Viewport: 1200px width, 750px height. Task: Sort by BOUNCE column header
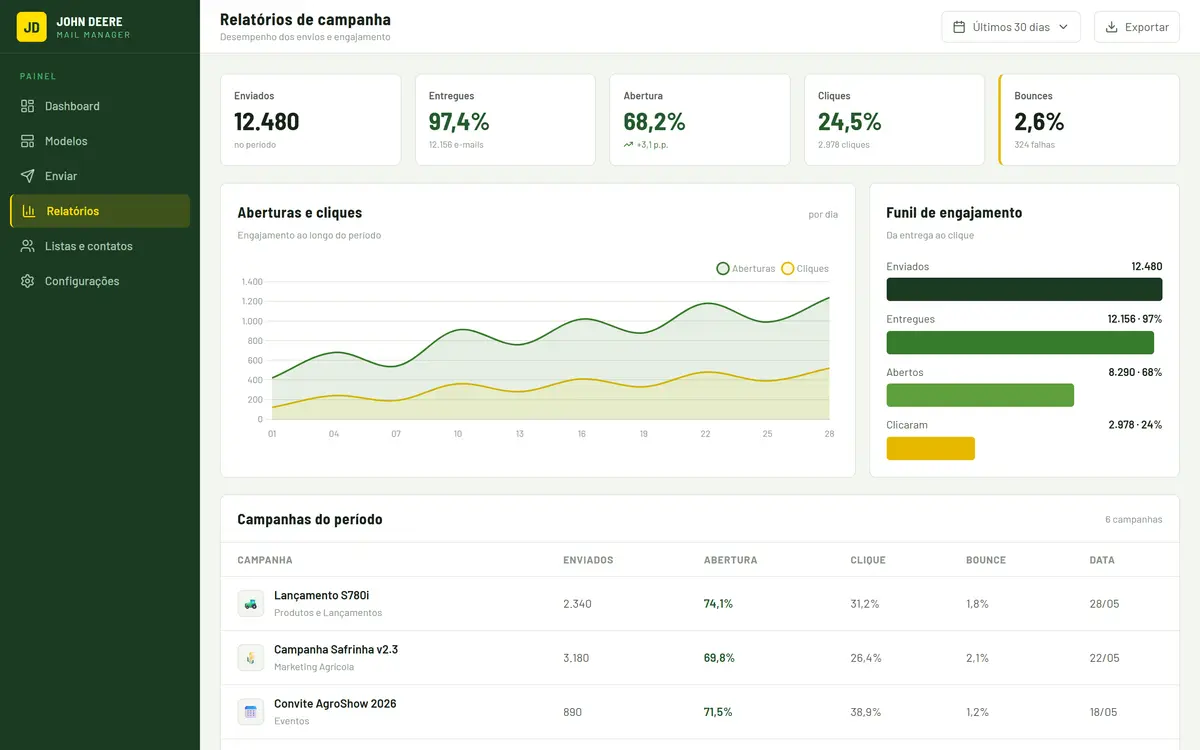click(986, 560)
